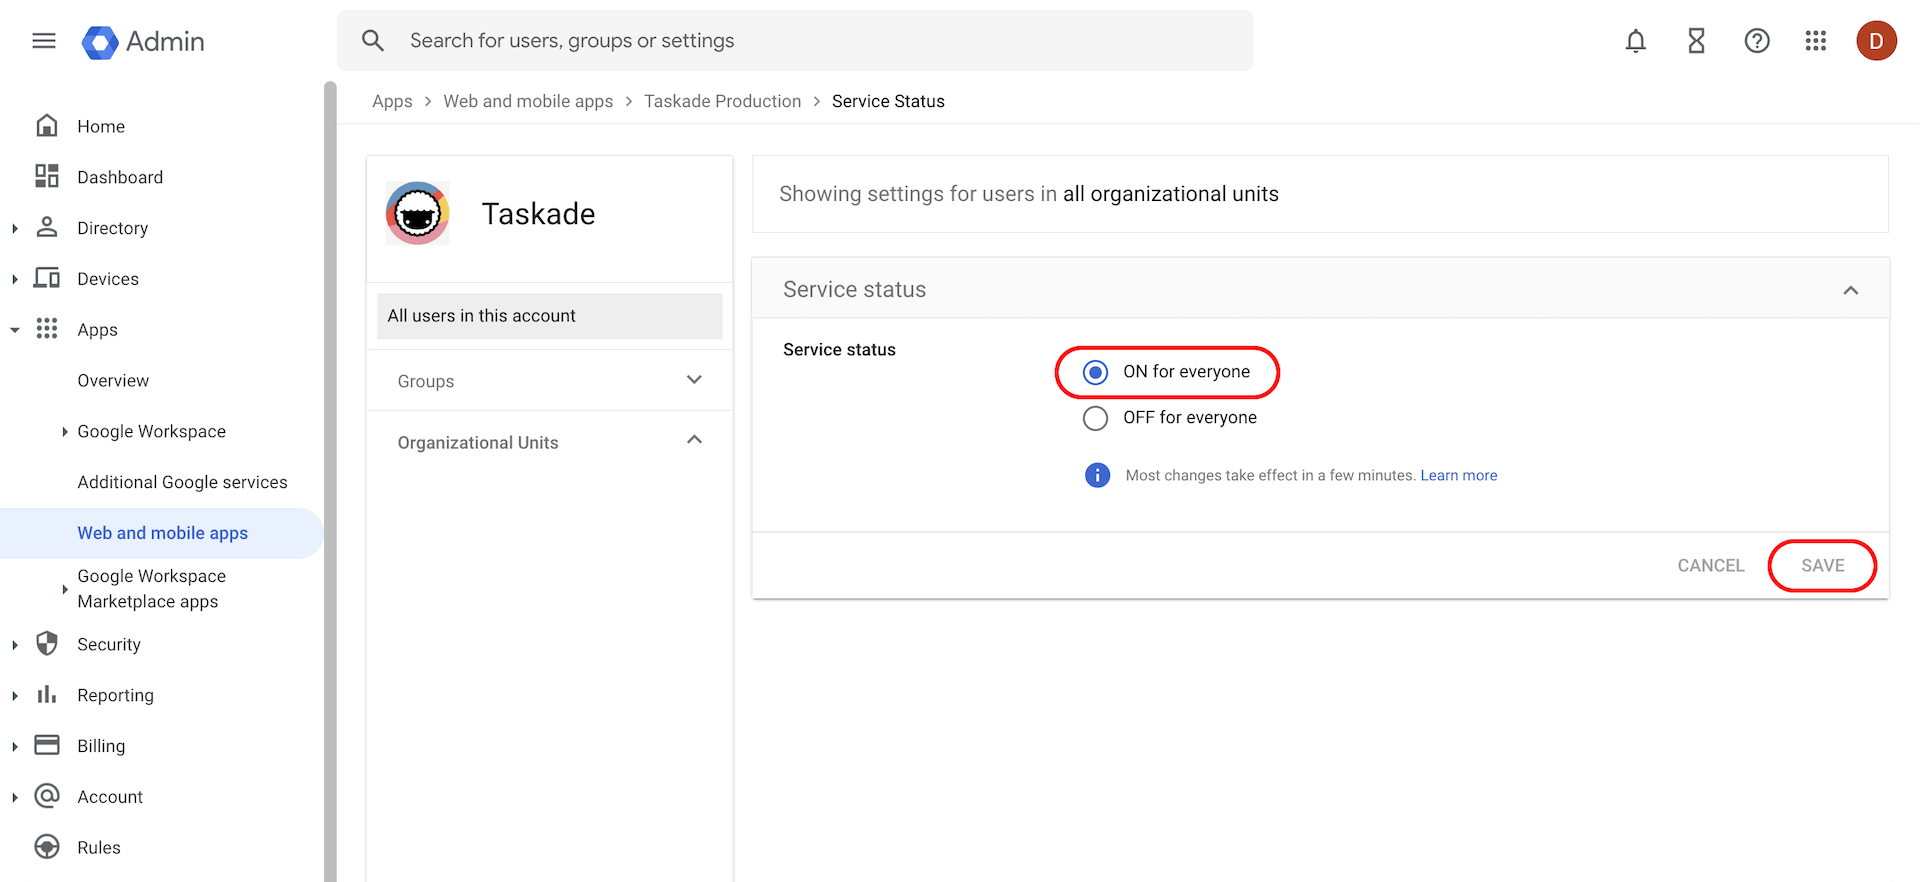
Task: Open the main hamburger menu
Action: click(44, 41)
